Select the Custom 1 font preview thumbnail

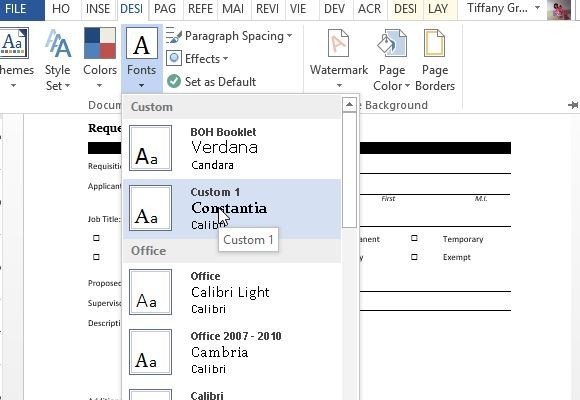[151, 208]
